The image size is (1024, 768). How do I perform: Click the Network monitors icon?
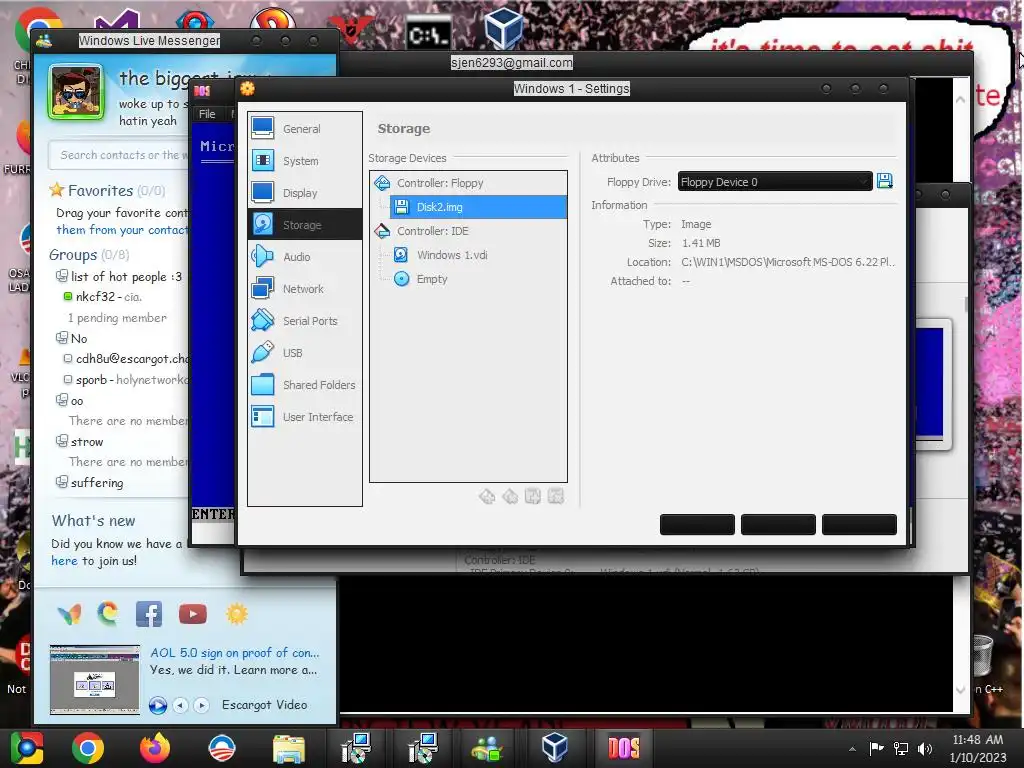263,288
